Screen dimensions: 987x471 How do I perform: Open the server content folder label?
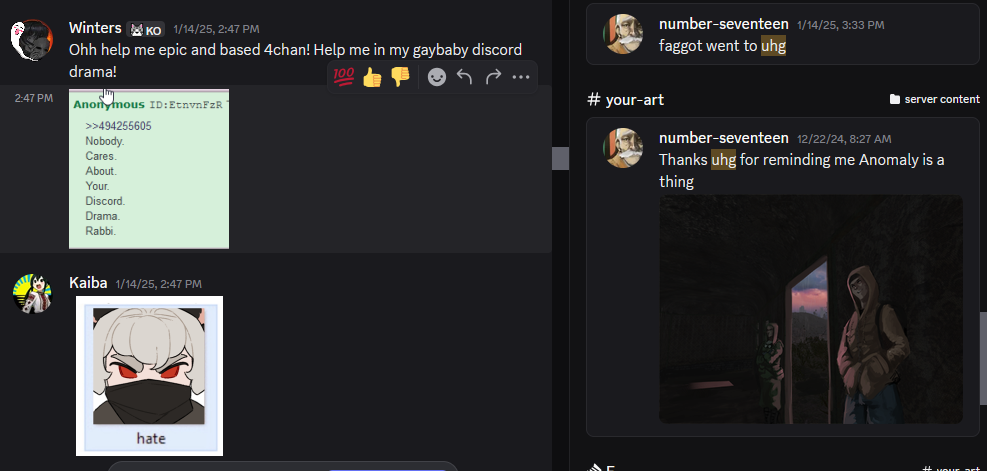click(935, 99)
